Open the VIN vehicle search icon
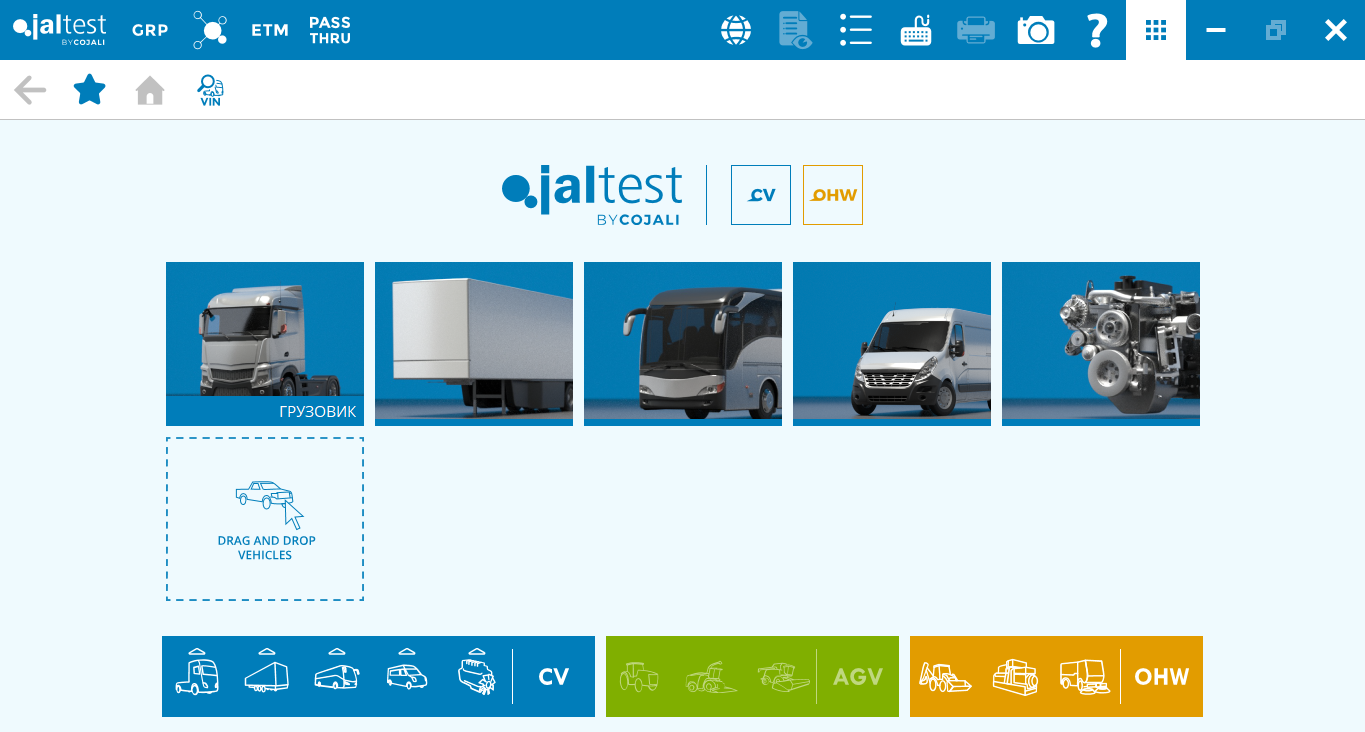The width and height of the screenshot is (1365, 732). tap(210, 91)
